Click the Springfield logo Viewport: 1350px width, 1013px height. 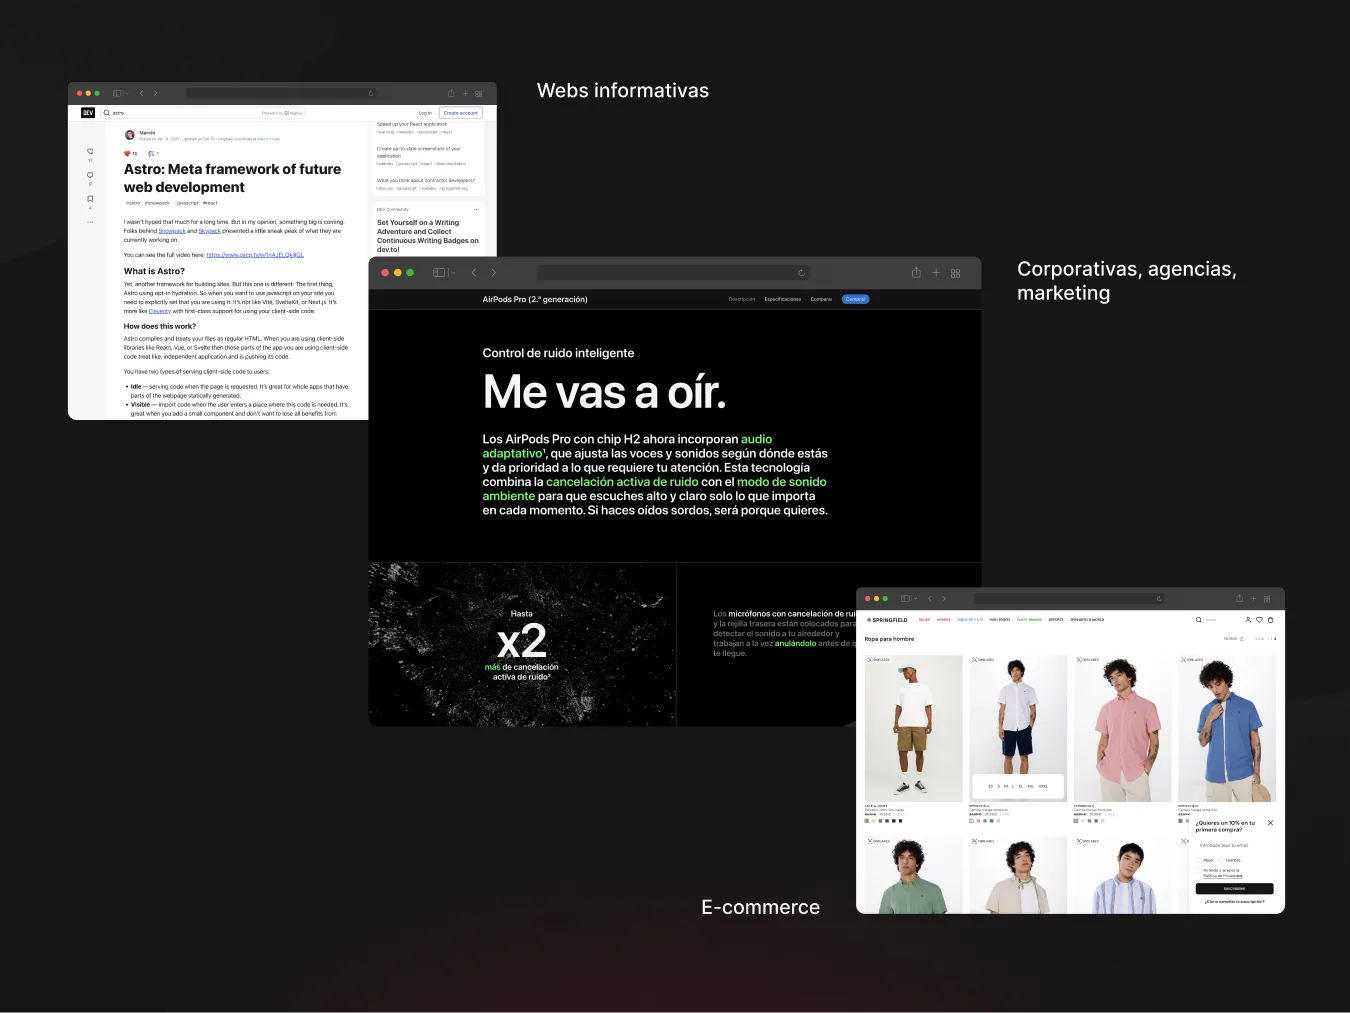(887, 620)
